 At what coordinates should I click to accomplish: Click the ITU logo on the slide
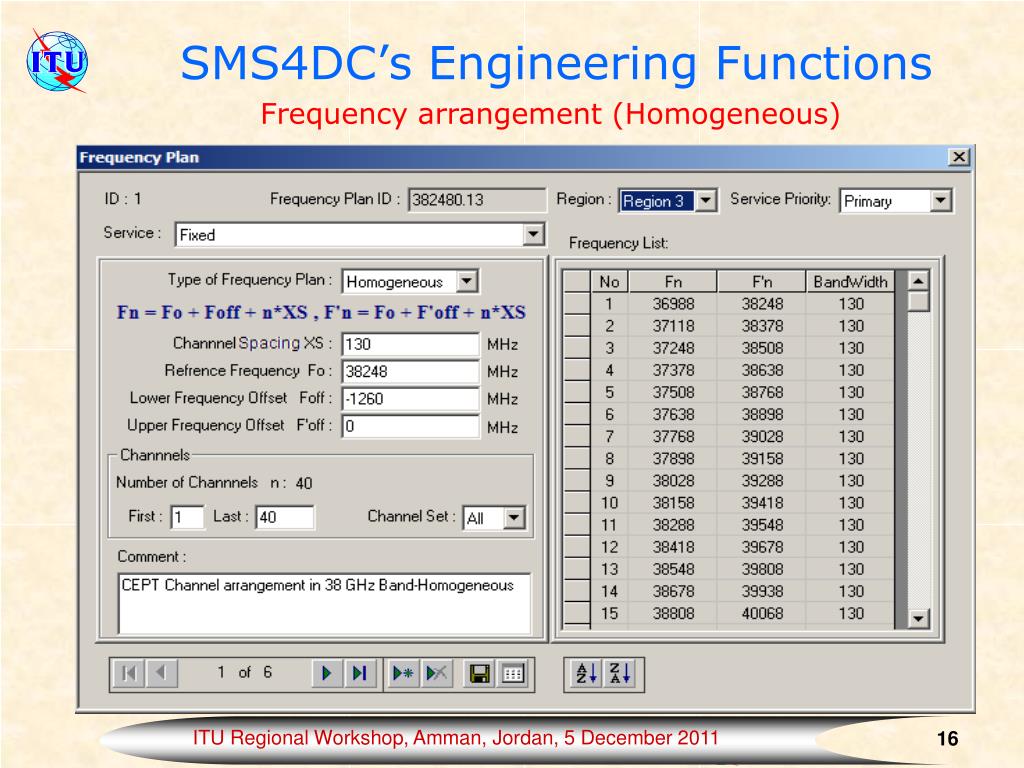point(57,61)
